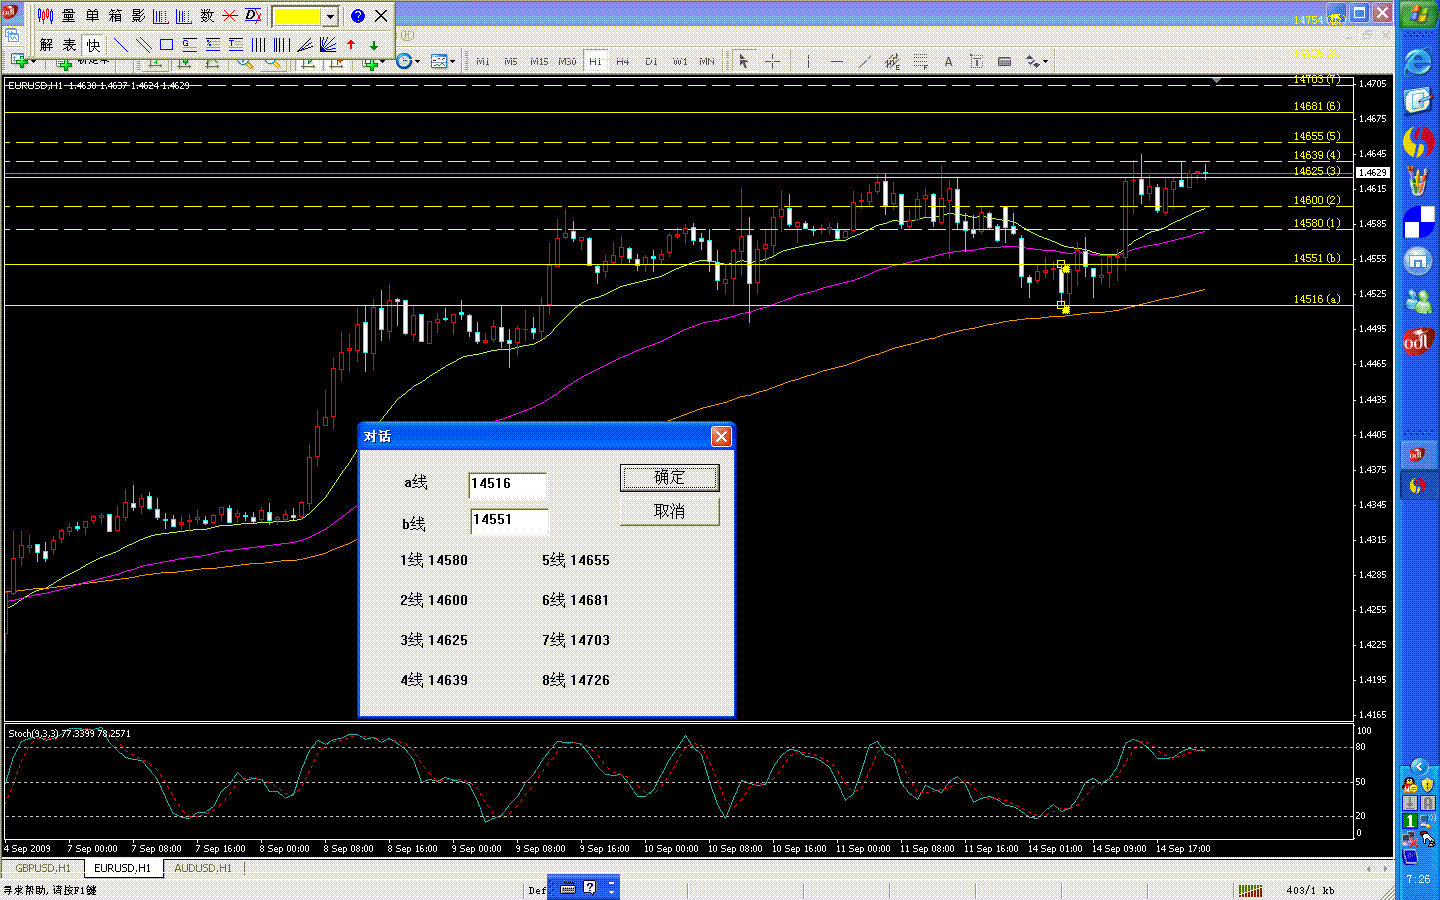Click the 数 button in the floating toolbar
The image size is (1440, 900).
coord(207,16)
